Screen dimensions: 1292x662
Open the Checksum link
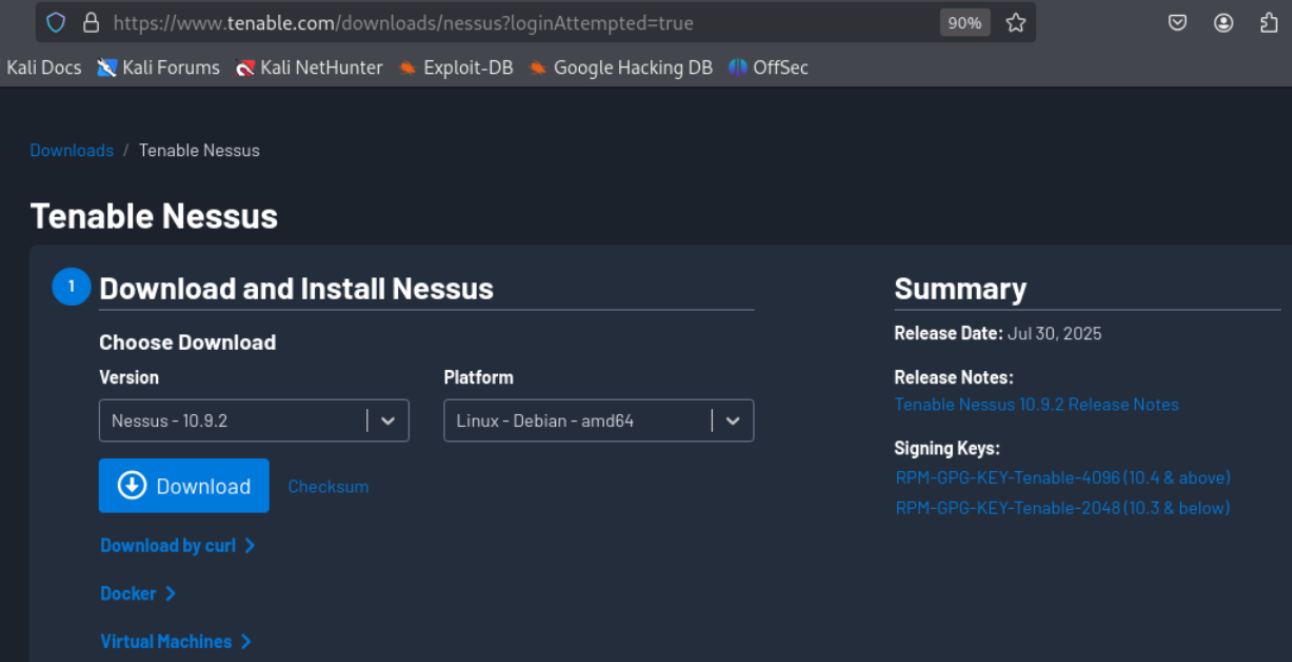tap(328, 487)
